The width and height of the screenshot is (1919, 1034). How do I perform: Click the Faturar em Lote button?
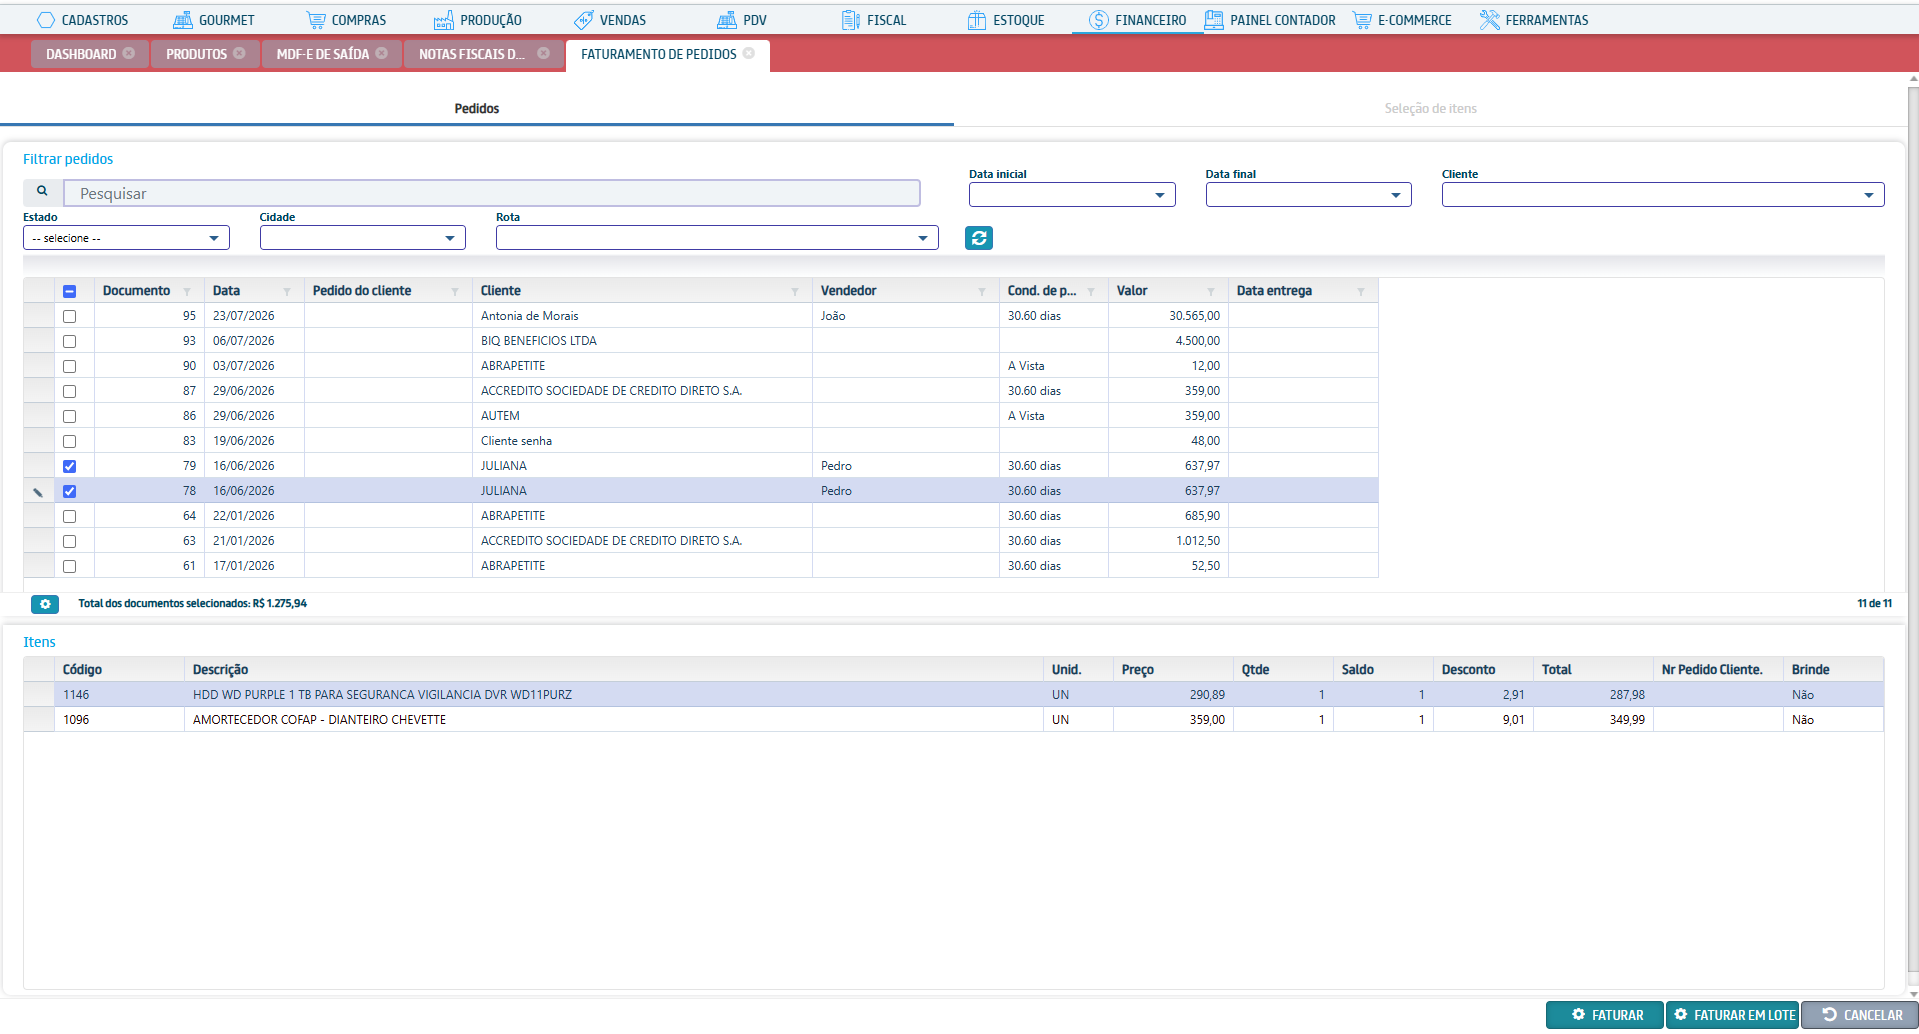coord(1732,1015)
